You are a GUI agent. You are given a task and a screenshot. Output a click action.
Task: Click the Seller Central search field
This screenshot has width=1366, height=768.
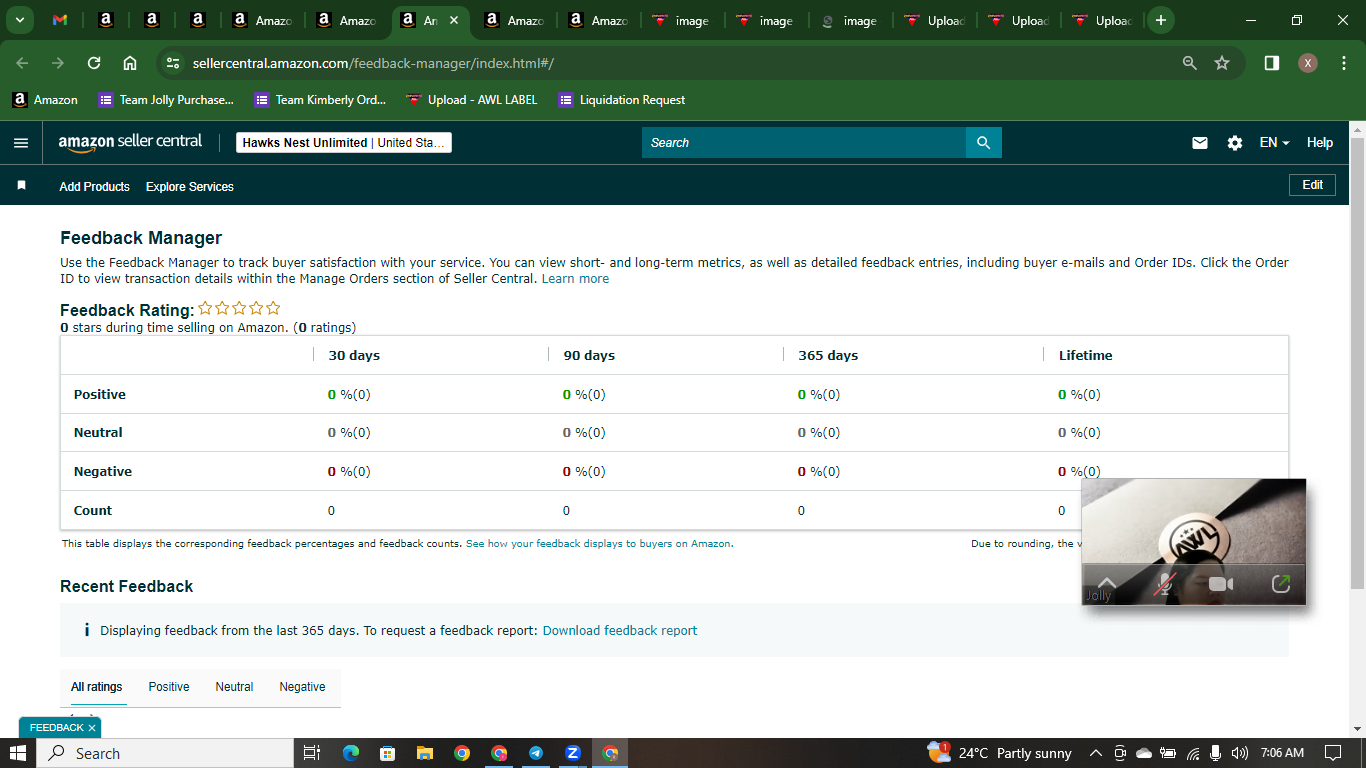(804, 143)
